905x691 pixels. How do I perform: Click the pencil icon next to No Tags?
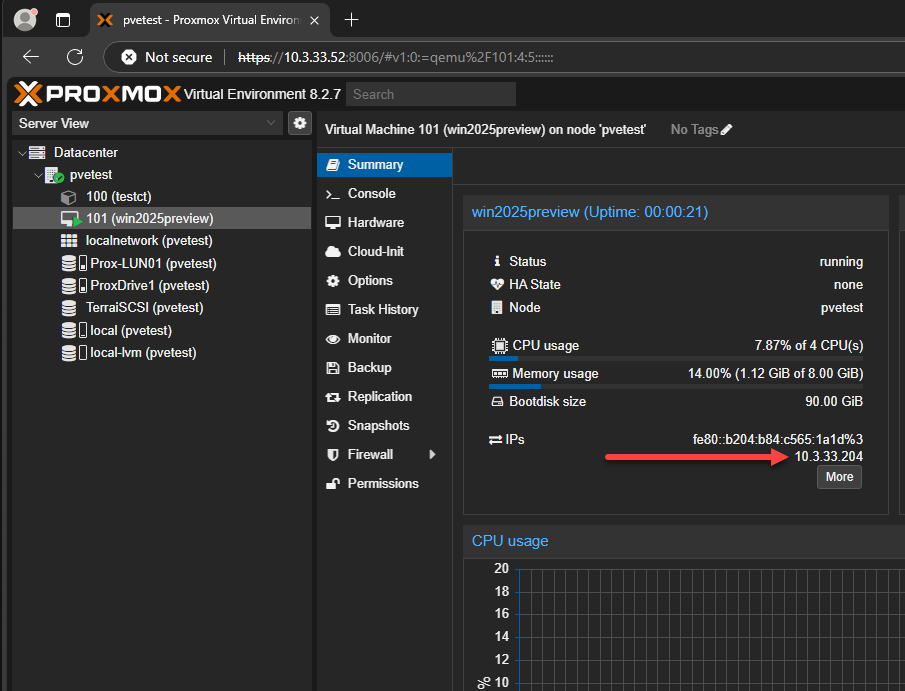pos(727,129)
